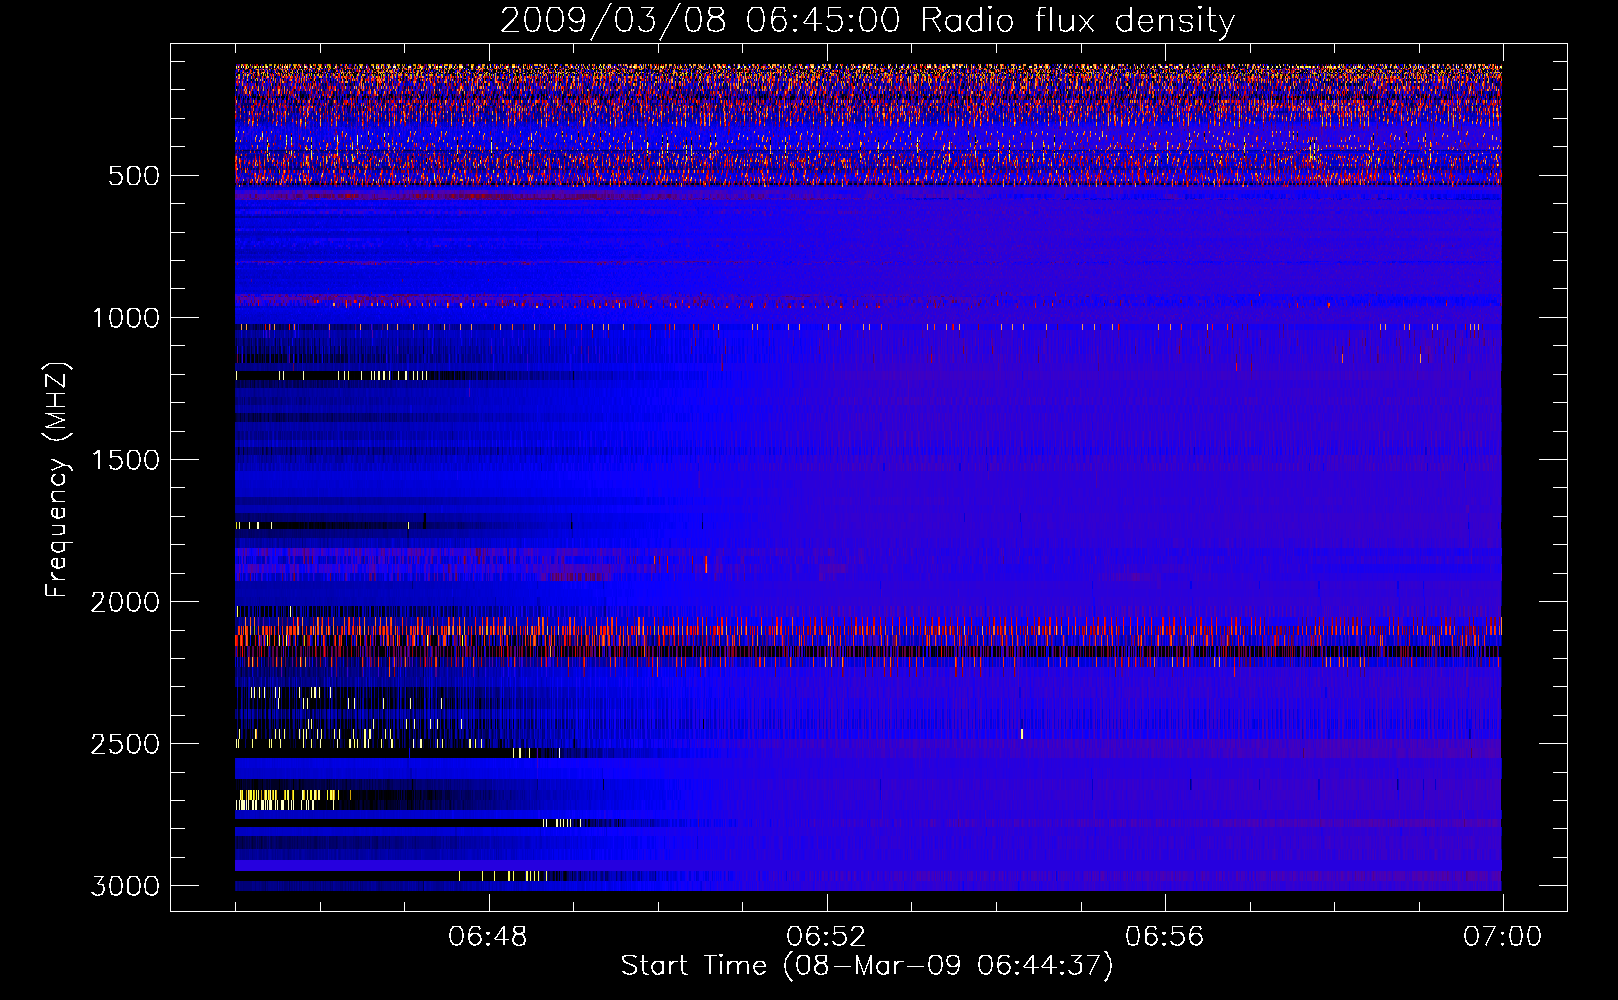
Task: Select the 1500 frequency tick label
Action: [125, 460]
